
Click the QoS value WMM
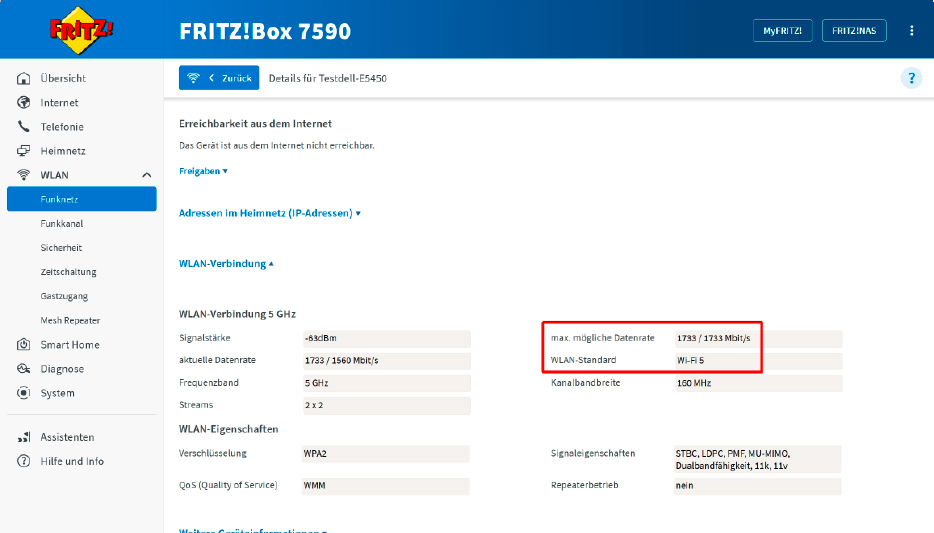pos(385,485)
